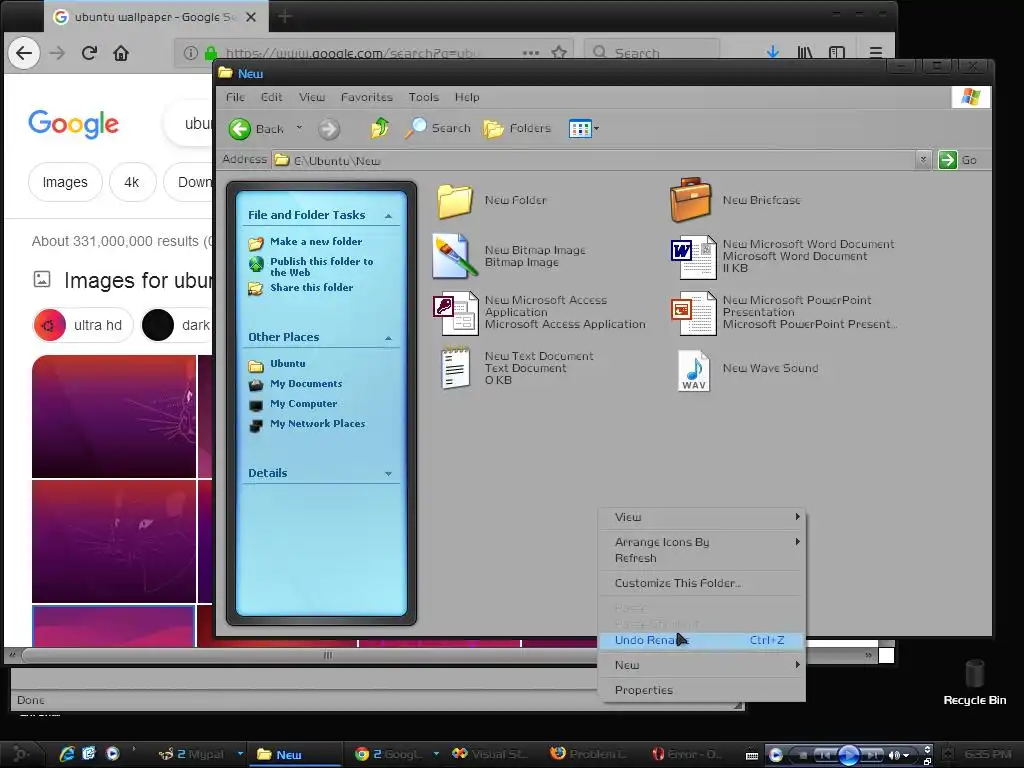Viewport: 1024px width, 768px height.
Task: Select the New Microsoft Access Application icon
Action: pyautogui.click(x=455, y=313)
